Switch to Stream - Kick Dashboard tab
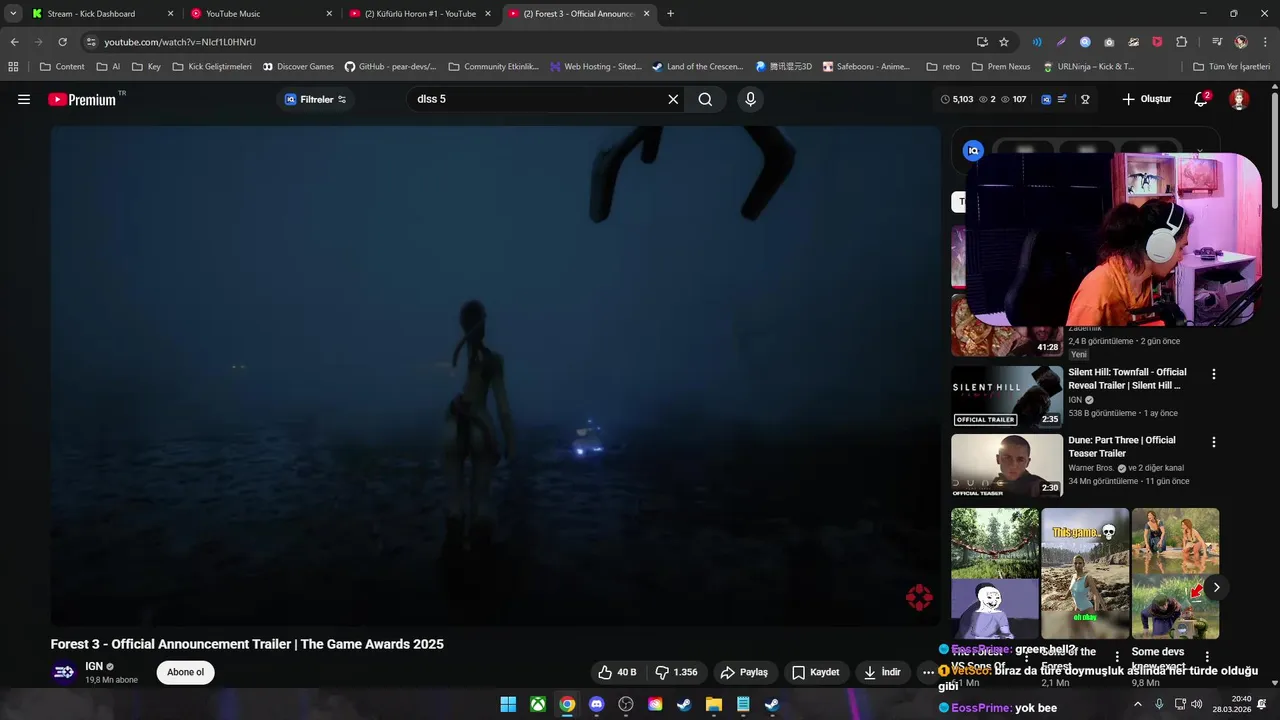The height and width of the screenshot is (720, 1280). (104, 14)
